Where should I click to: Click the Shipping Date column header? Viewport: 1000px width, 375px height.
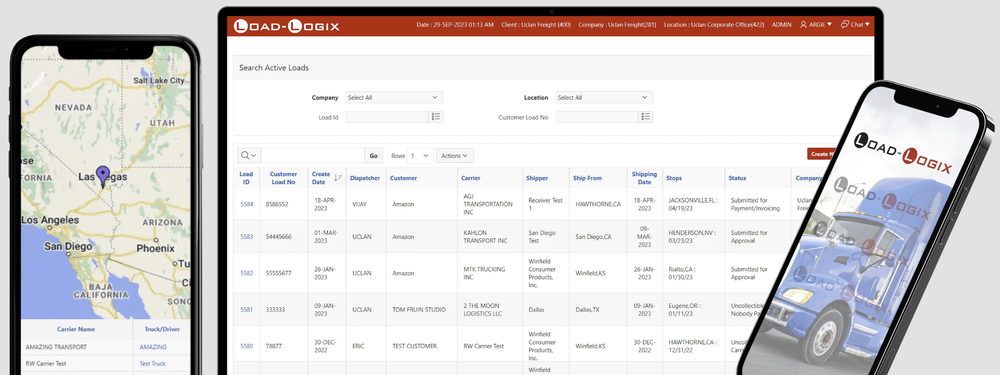[x=644, y=178]
